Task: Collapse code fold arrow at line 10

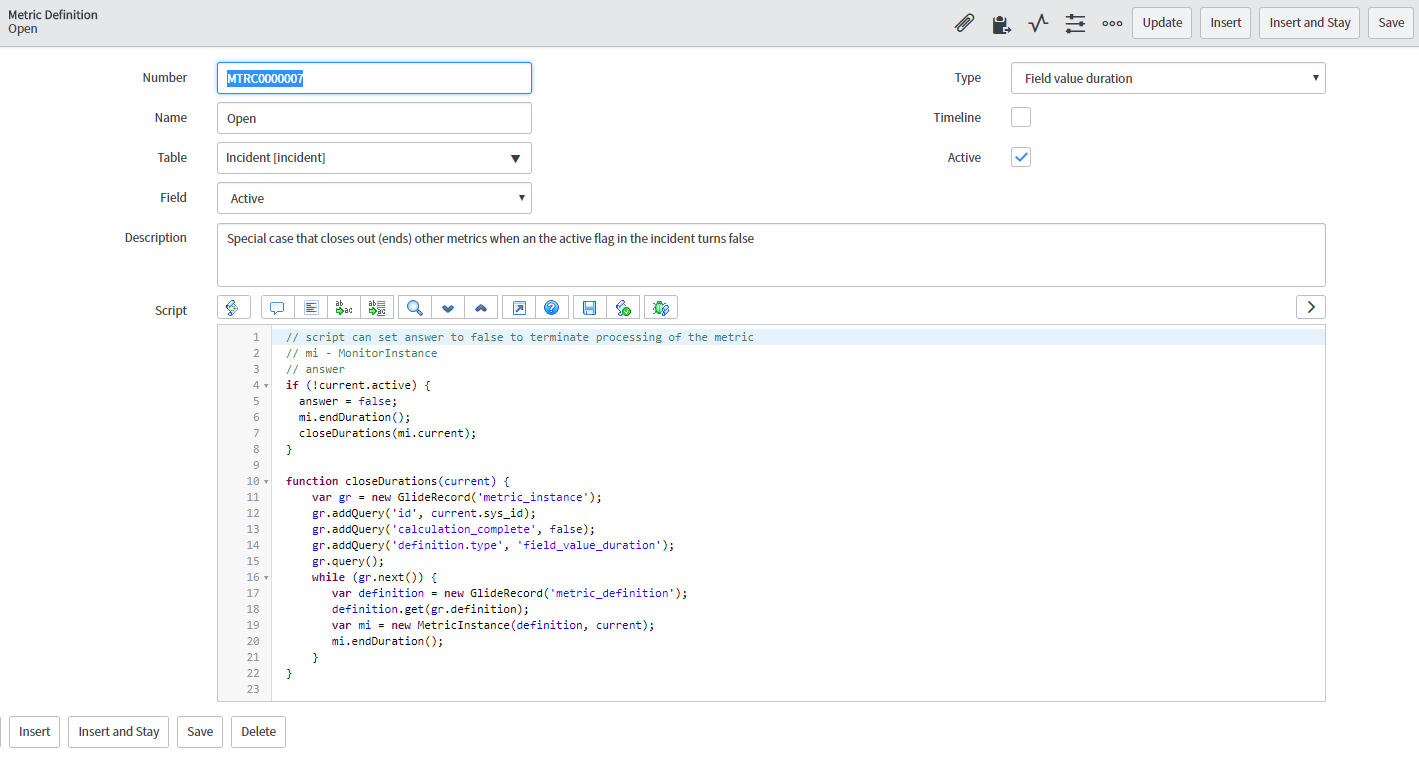Action: click(x=266, y=482)
